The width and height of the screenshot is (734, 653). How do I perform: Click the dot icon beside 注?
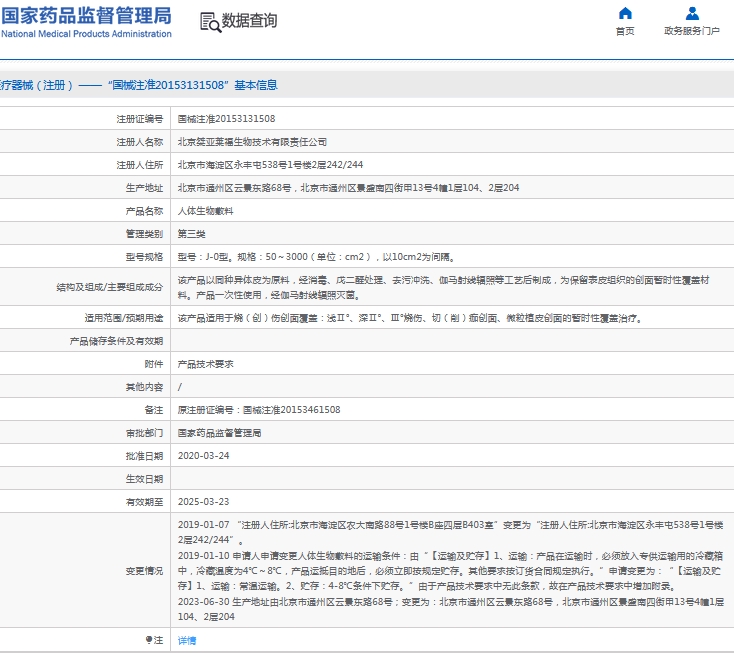[148, 639]
